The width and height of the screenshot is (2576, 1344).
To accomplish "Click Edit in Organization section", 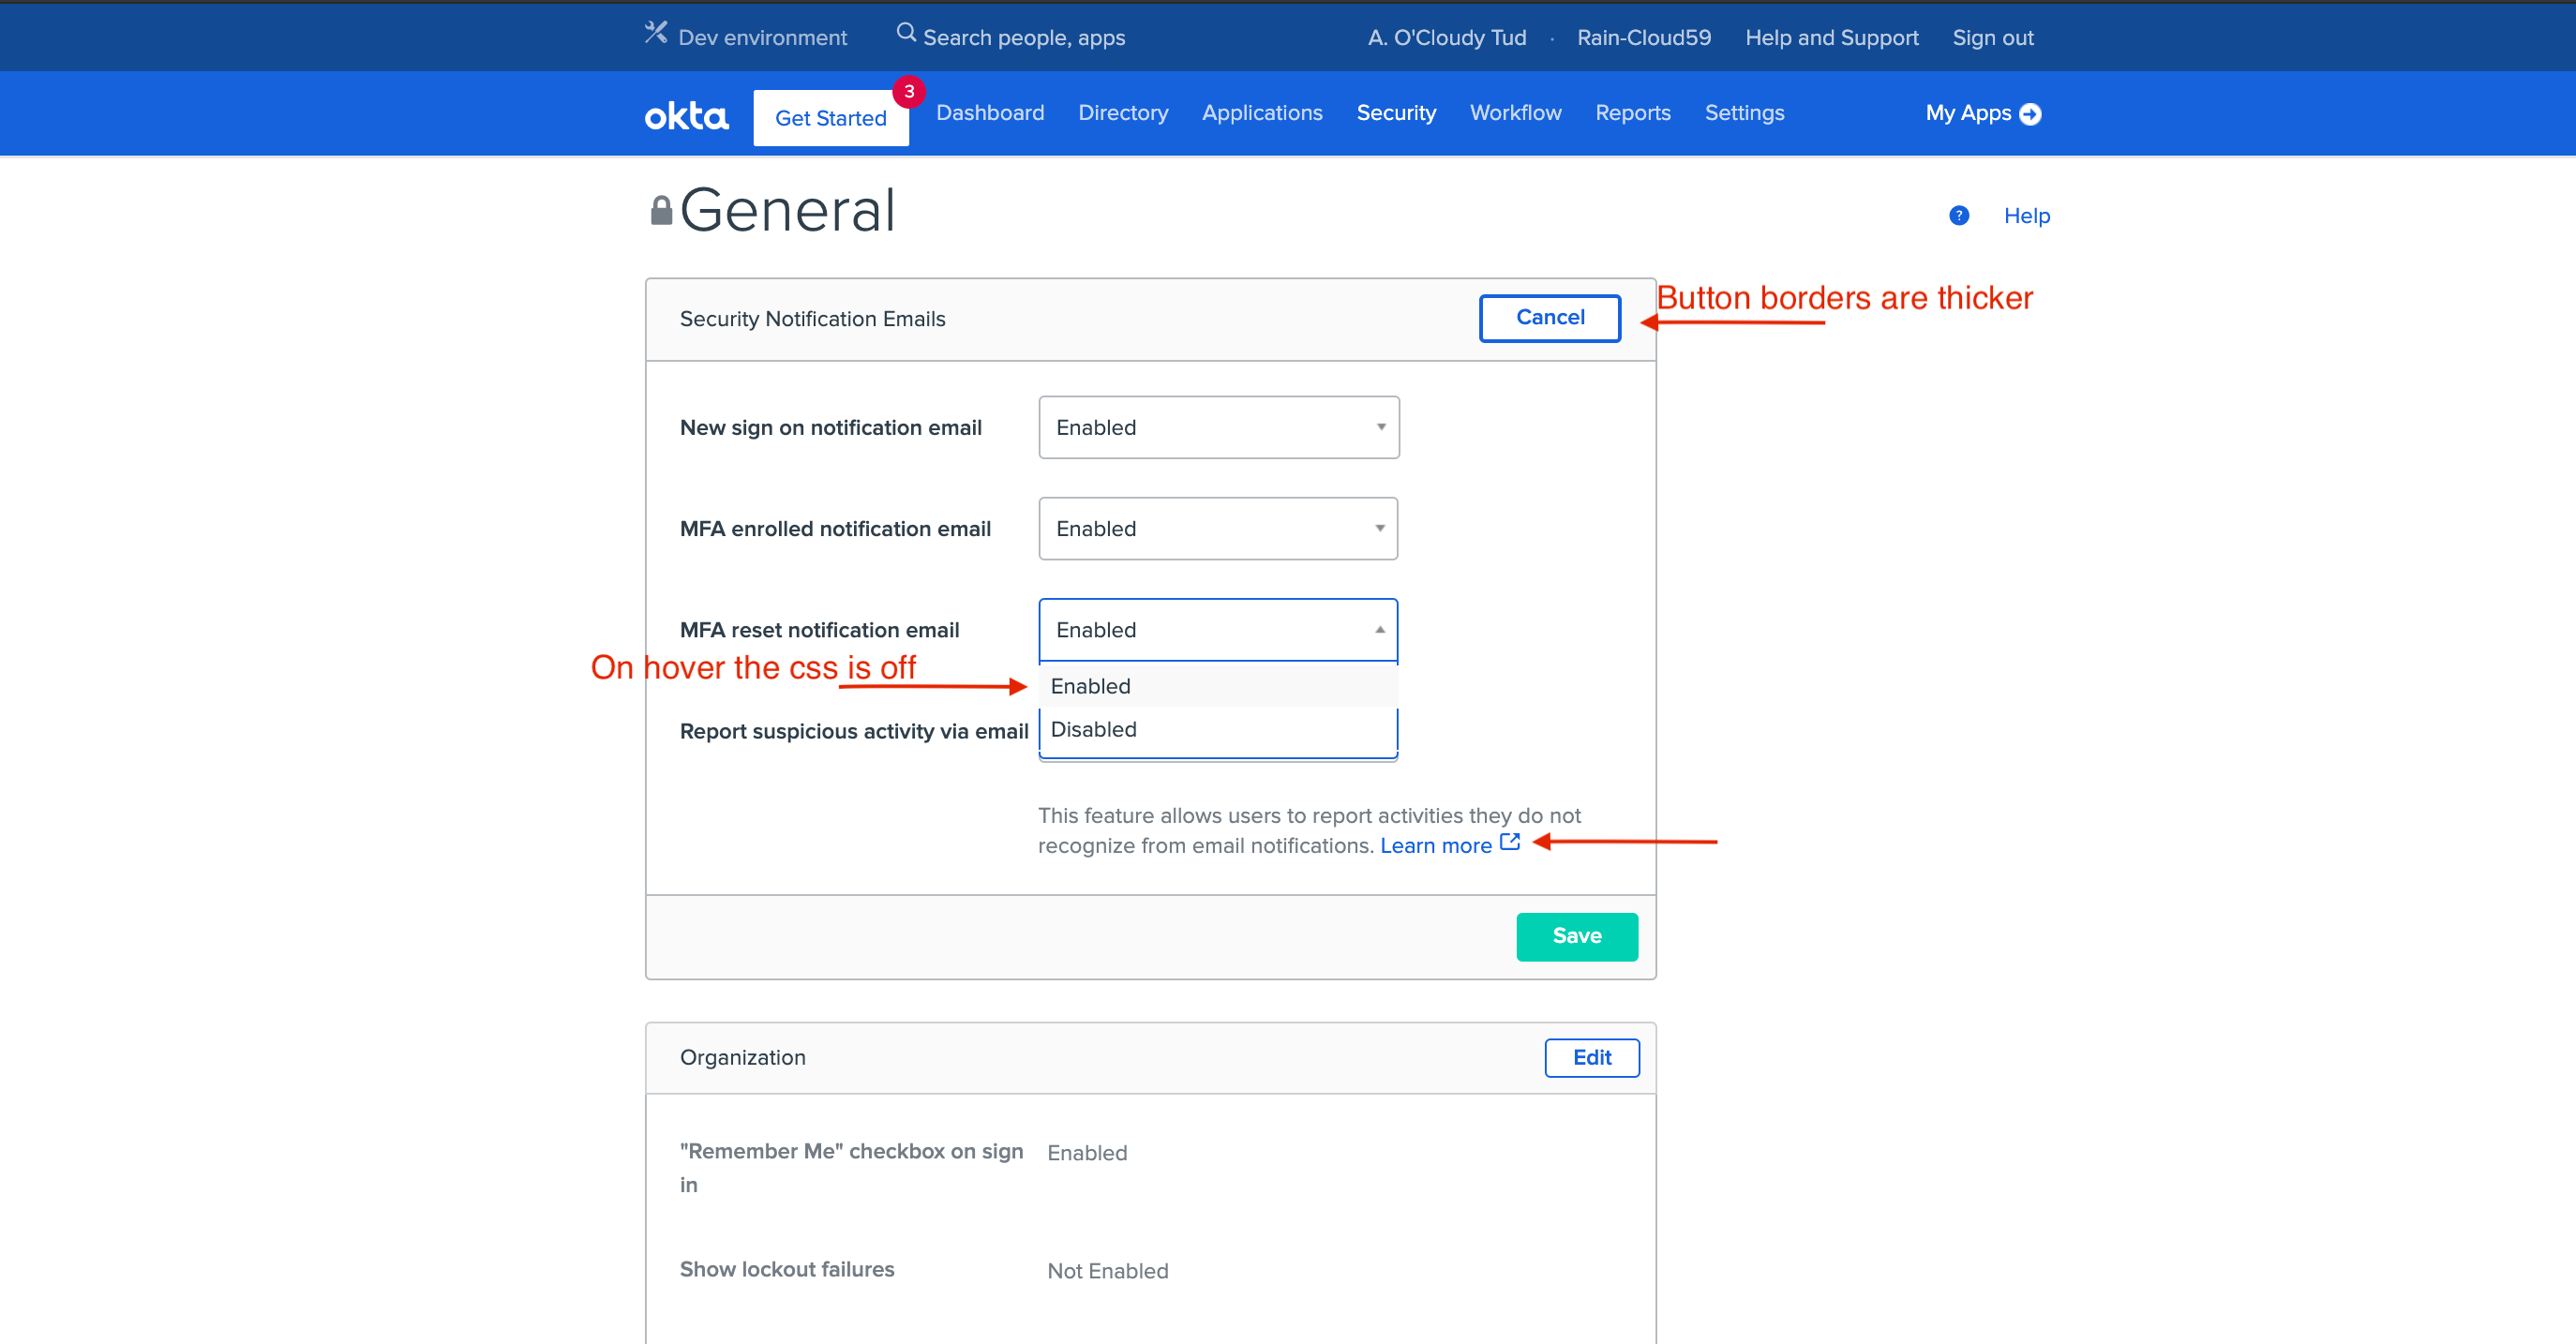I will 1592,1058.
